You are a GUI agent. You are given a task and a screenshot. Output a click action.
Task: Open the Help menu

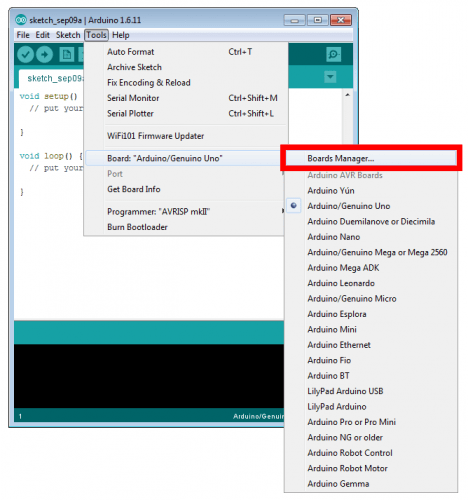point(121,35)
